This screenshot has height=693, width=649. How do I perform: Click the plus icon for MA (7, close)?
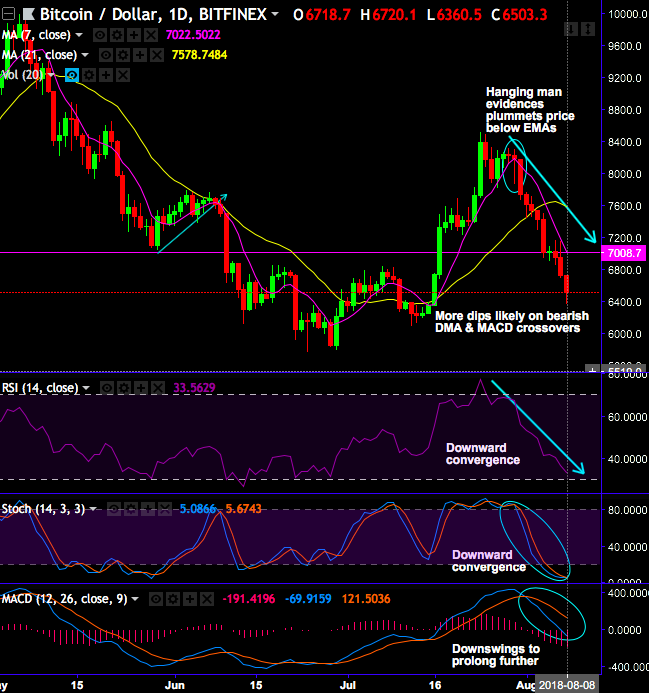click(134, 35)
